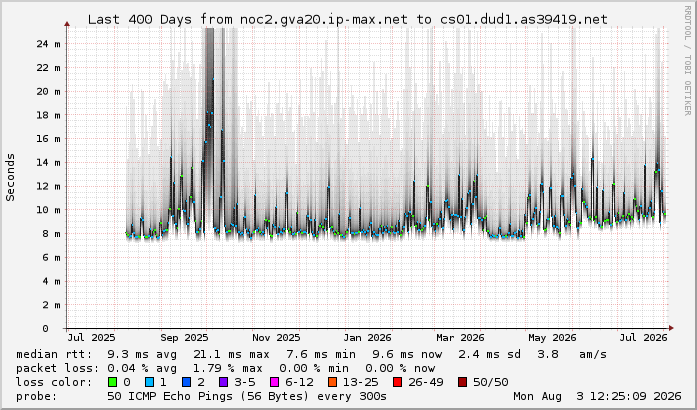Click the 'probe:' label
This screenshot has height=410, width=697.
(37, 396)
